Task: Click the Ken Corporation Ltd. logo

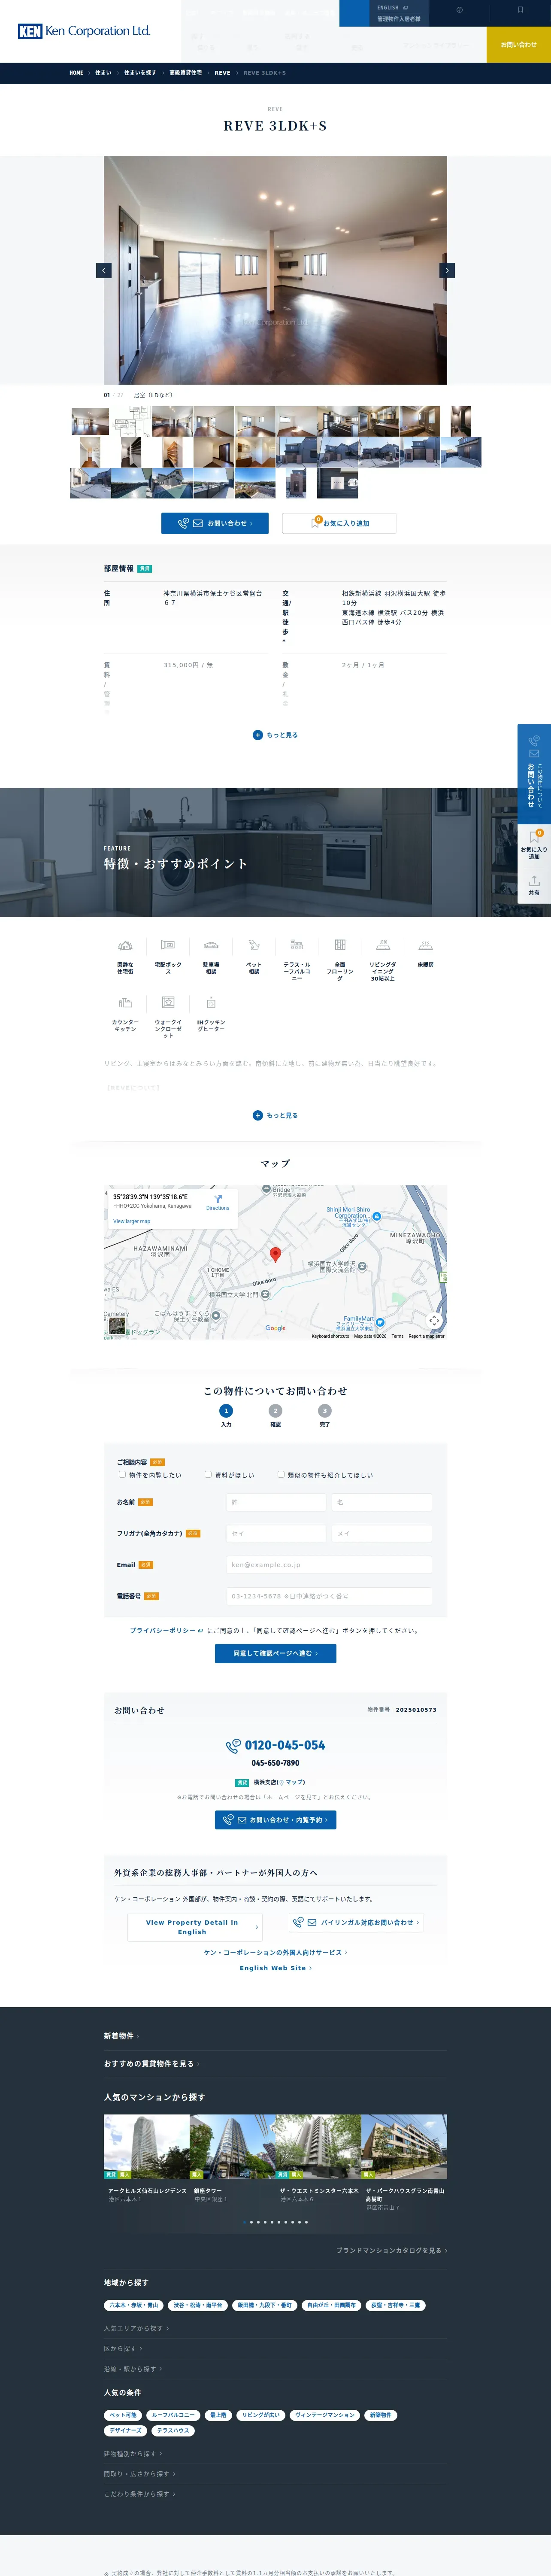Action: pos(84,31)
